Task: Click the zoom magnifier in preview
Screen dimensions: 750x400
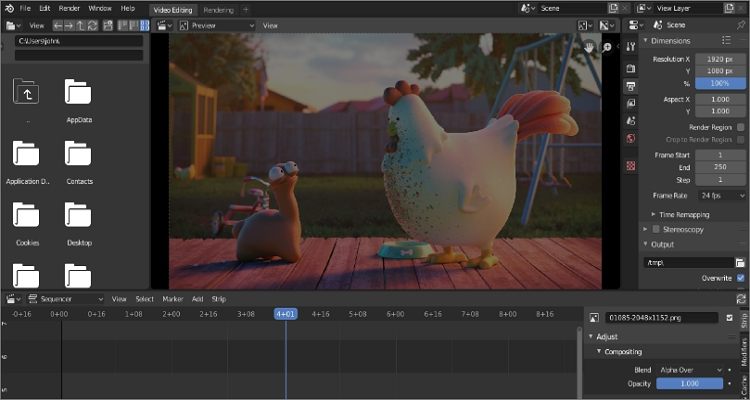Action: coord(607,46)
